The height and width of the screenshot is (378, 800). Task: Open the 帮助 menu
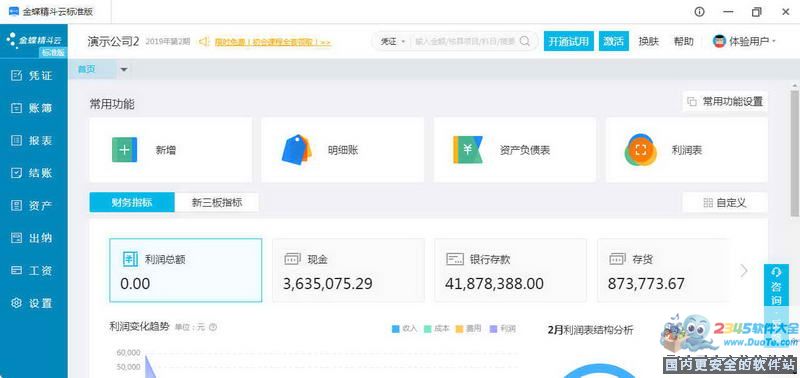684,41
